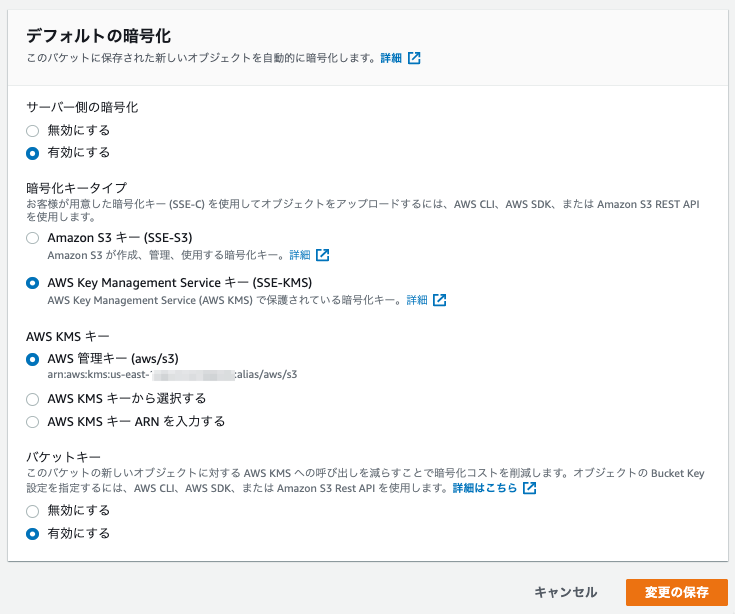Select AWS KMS キー ARN を入力する option

click(32, 422)
